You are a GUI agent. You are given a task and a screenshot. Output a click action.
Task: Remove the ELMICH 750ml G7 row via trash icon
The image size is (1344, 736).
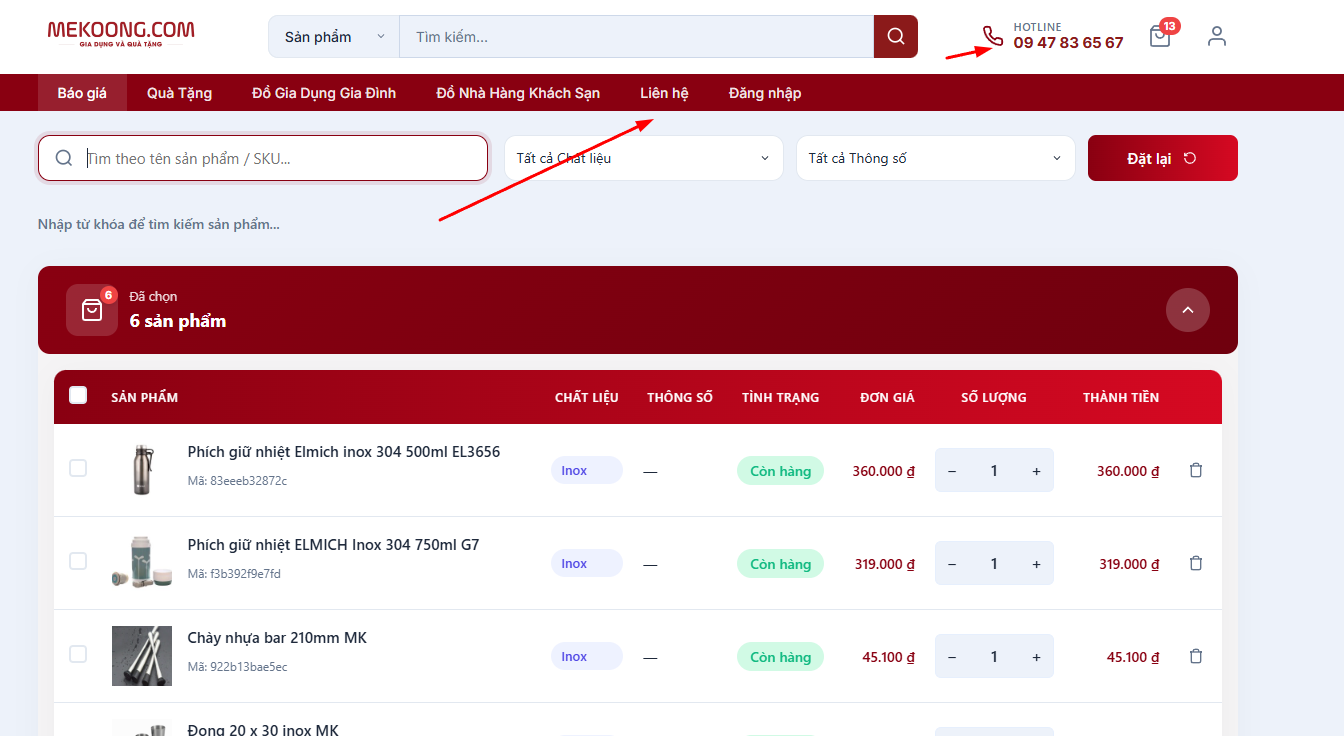(x=1195, y=563)
